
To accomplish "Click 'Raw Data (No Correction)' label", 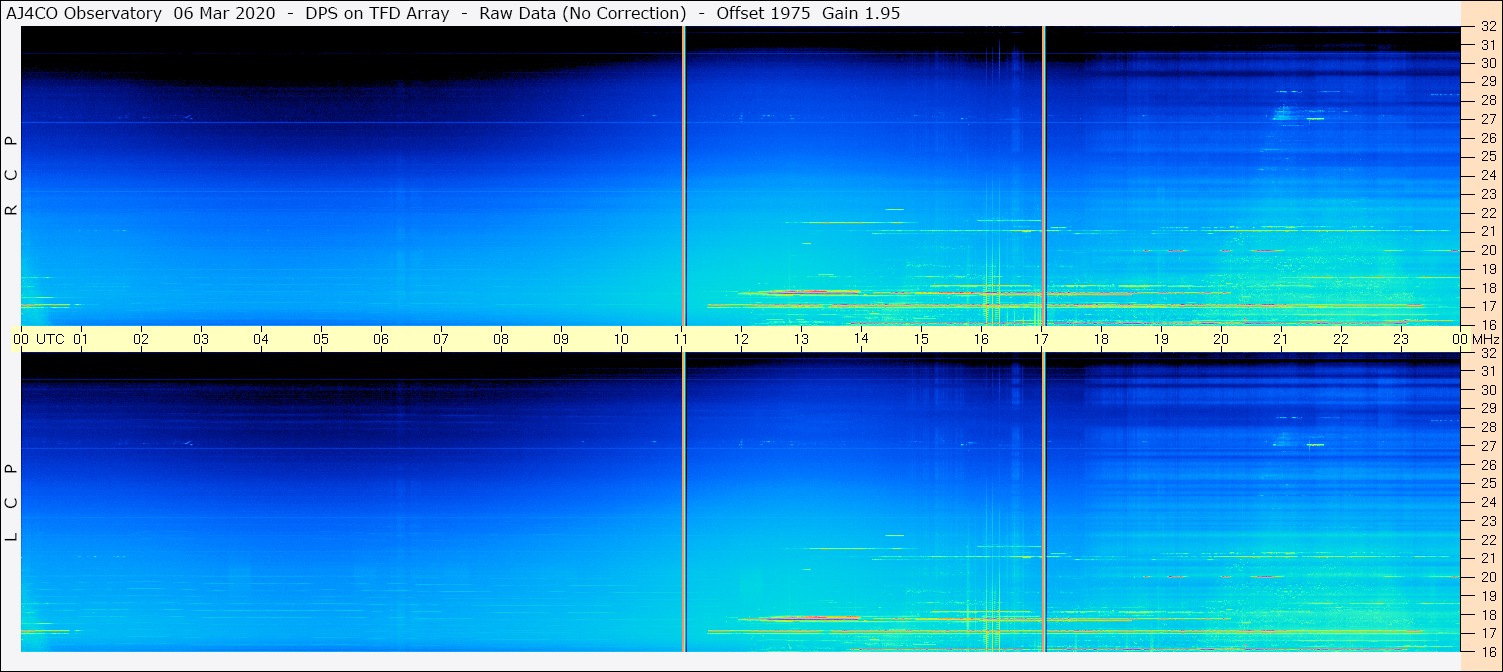I will 583,13.
